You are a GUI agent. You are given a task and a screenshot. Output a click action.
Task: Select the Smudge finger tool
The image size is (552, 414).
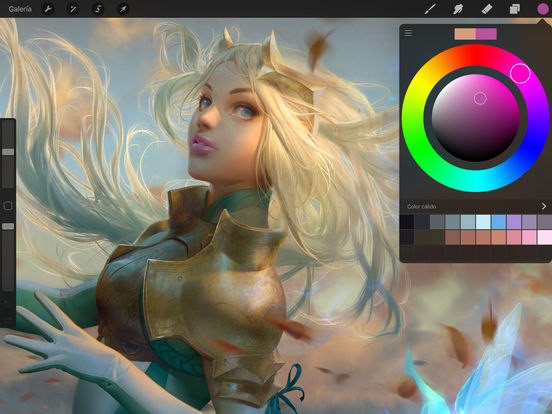click(x=458, y=9)
